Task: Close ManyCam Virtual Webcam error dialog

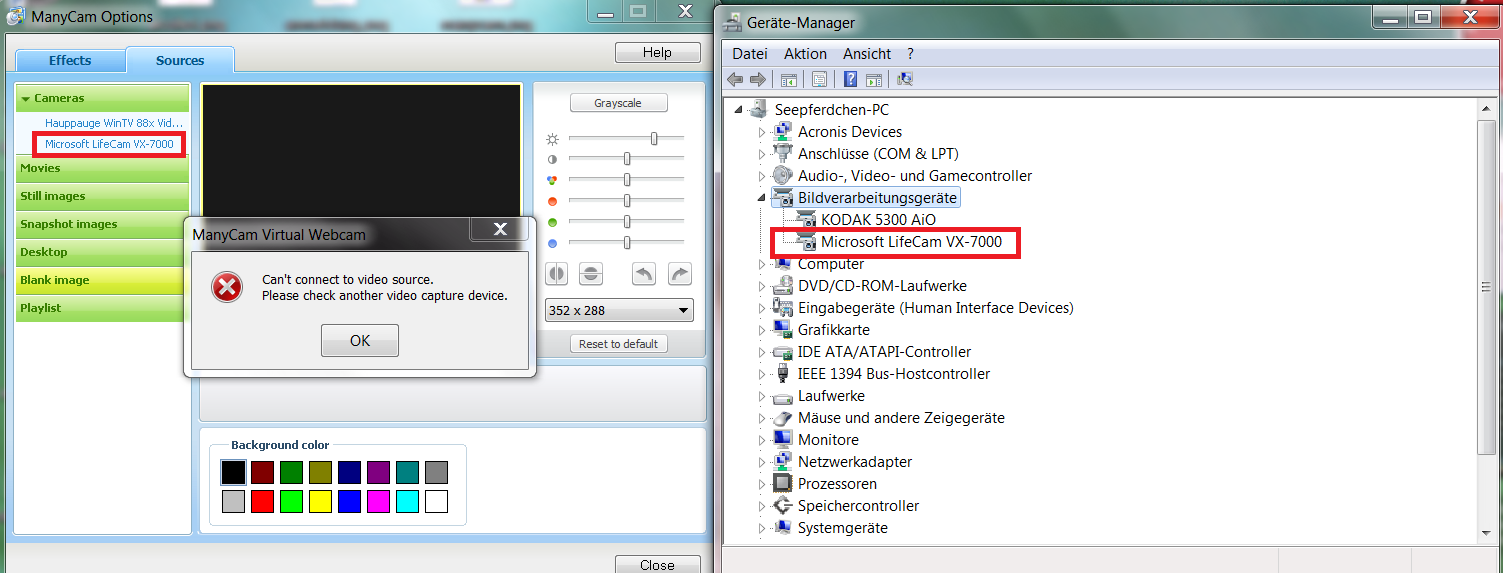Action: pos(501,231)
